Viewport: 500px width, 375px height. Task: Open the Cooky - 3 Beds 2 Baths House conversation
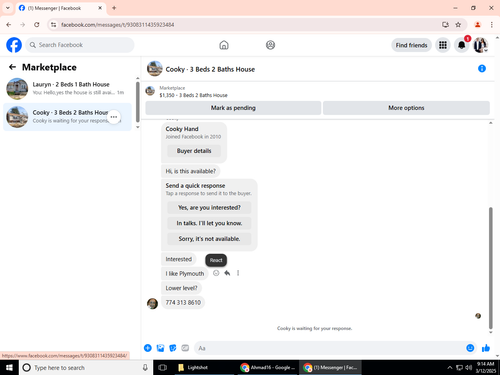[x=67, y=117]
